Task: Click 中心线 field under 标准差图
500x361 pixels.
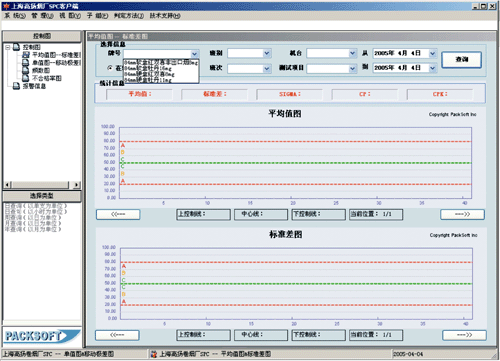Action: (x=261, y=335)
